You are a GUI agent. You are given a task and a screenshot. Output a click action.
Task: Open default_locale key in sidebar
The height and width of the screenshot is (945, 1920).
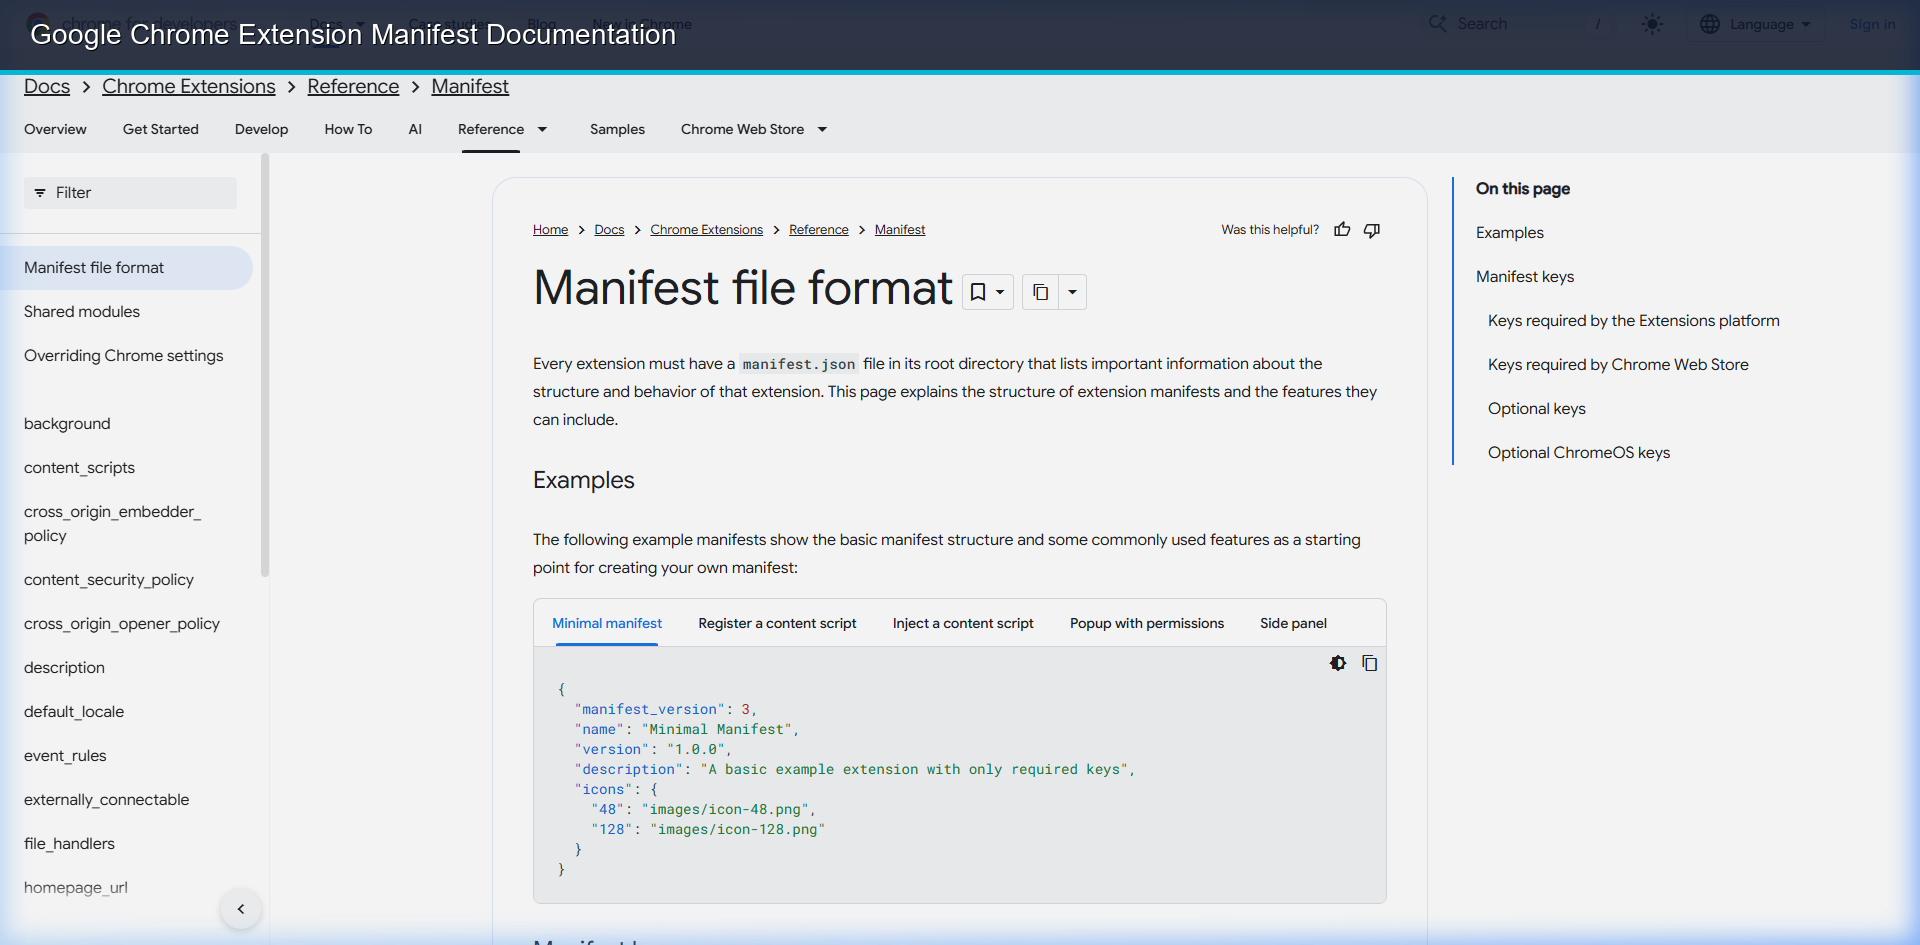point(74,712)
